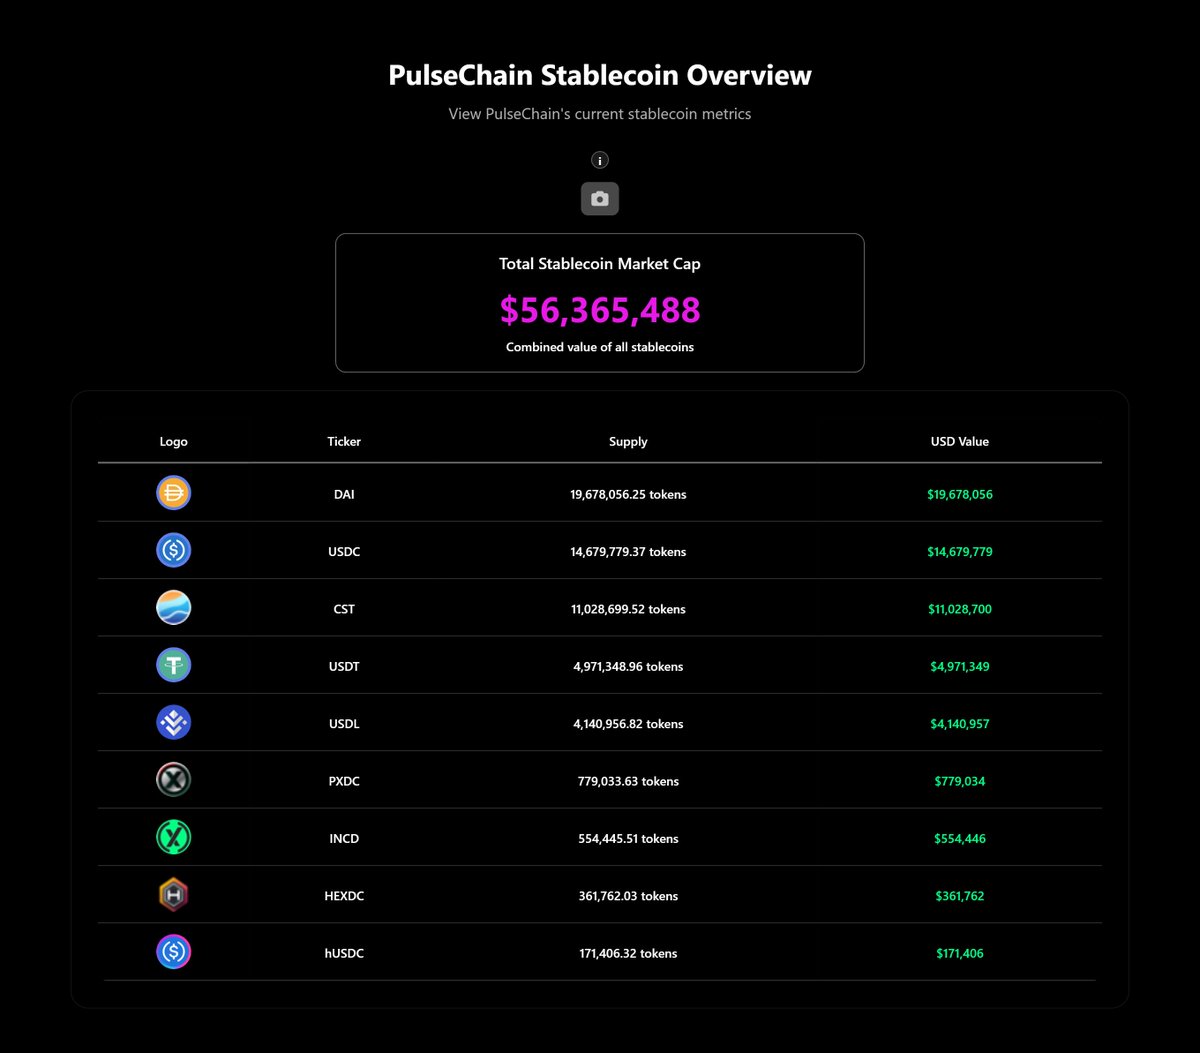
Task: Select the HEXDC ticker cell
Action: pyautogui.click(x=344, y=896)
